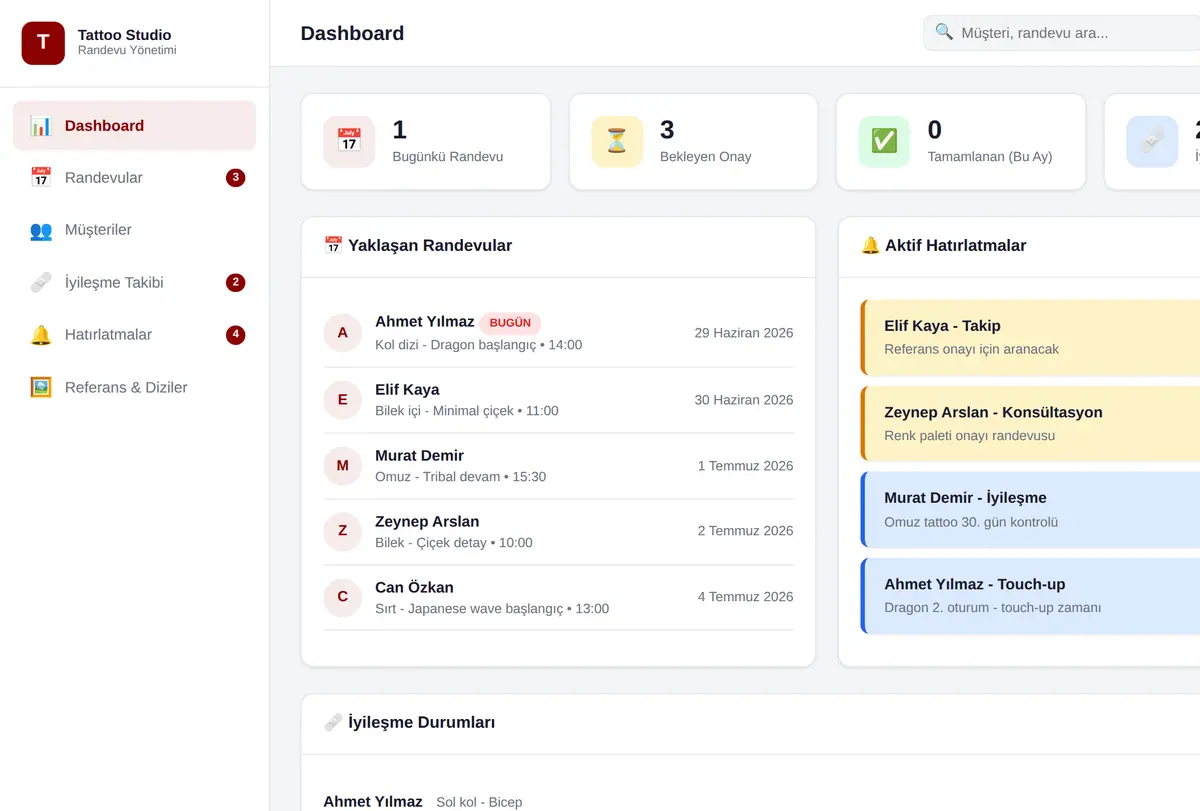Click the date 4 Temmuz 2026
This screenshot has width=1200, height=811.
click(746, 597)
